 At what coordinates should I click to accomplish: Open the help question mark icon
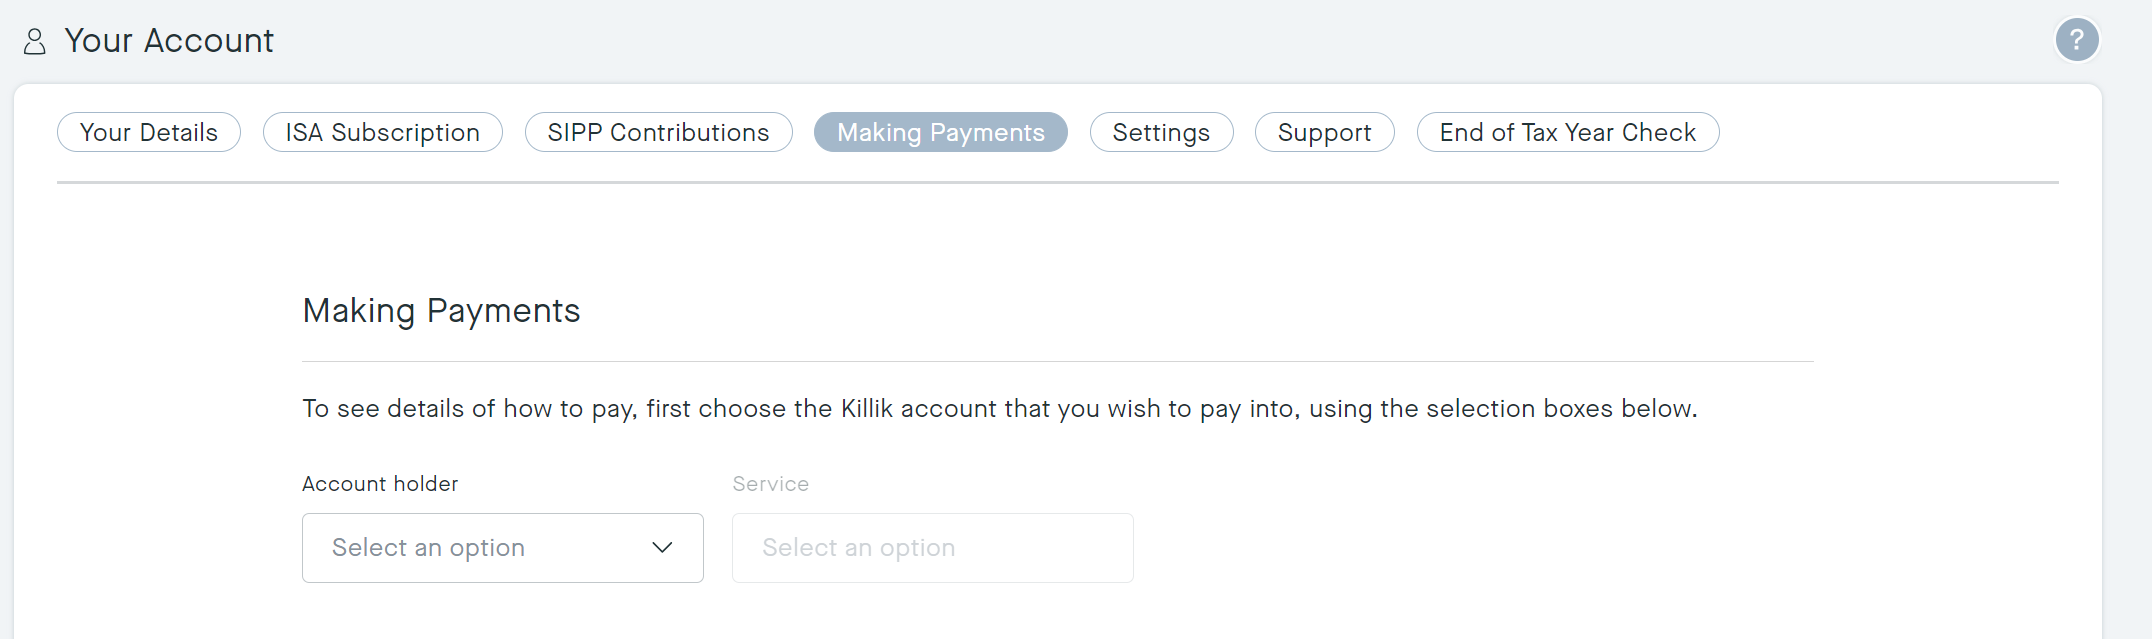(x=2077, y=39)
